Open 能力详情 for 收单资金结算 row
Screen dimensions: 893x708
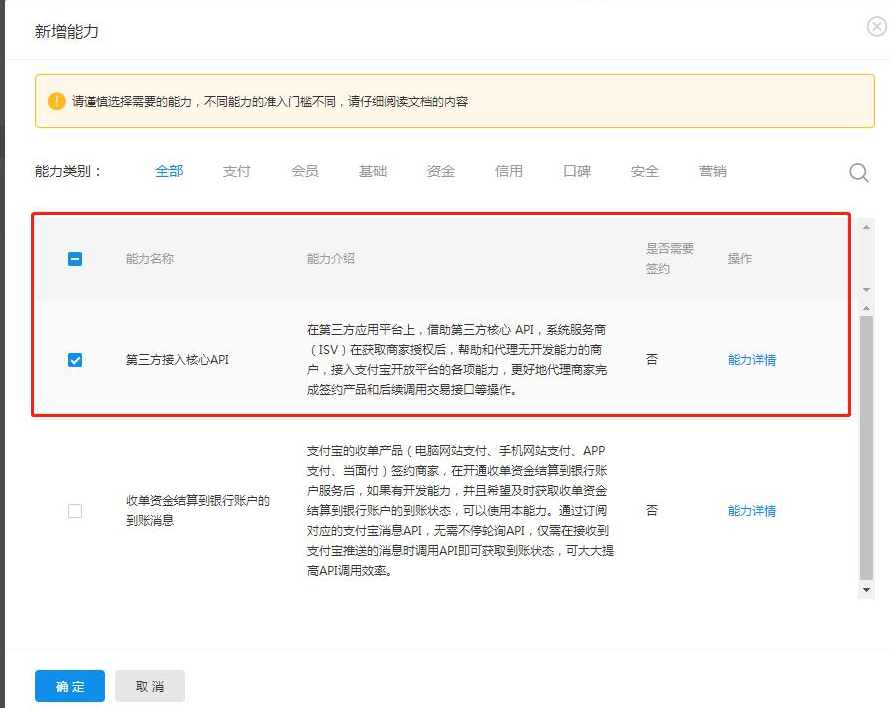click(x=752, y=511)
